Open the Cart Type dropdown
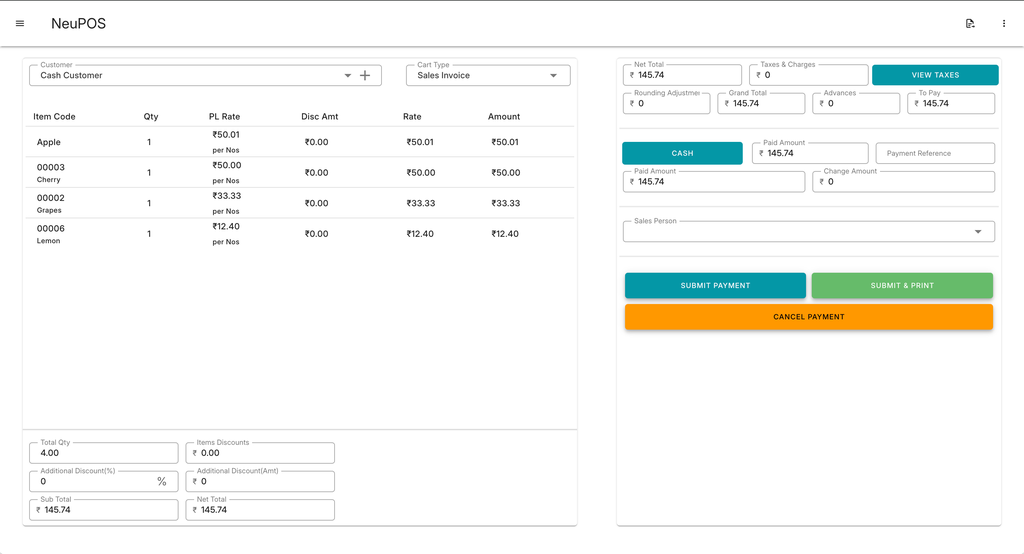 tap(488, 75)
